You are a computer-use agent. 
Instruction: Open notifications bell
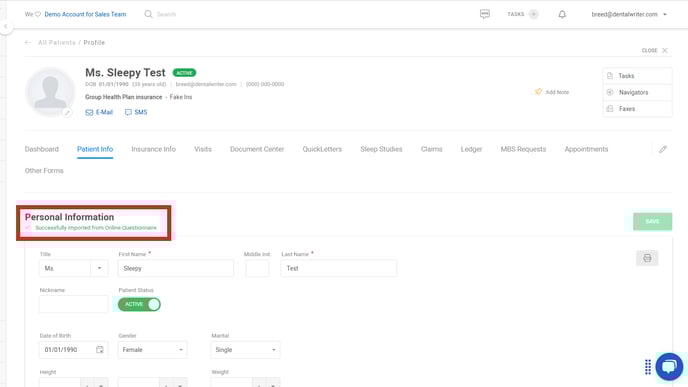(x=562, y=14)
